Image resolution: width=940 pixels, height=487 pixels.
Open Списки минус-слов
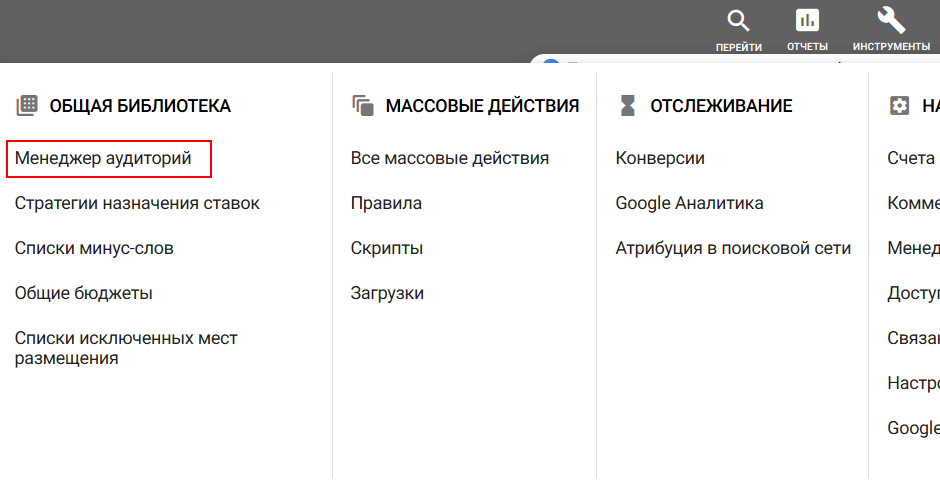[94, 248]
